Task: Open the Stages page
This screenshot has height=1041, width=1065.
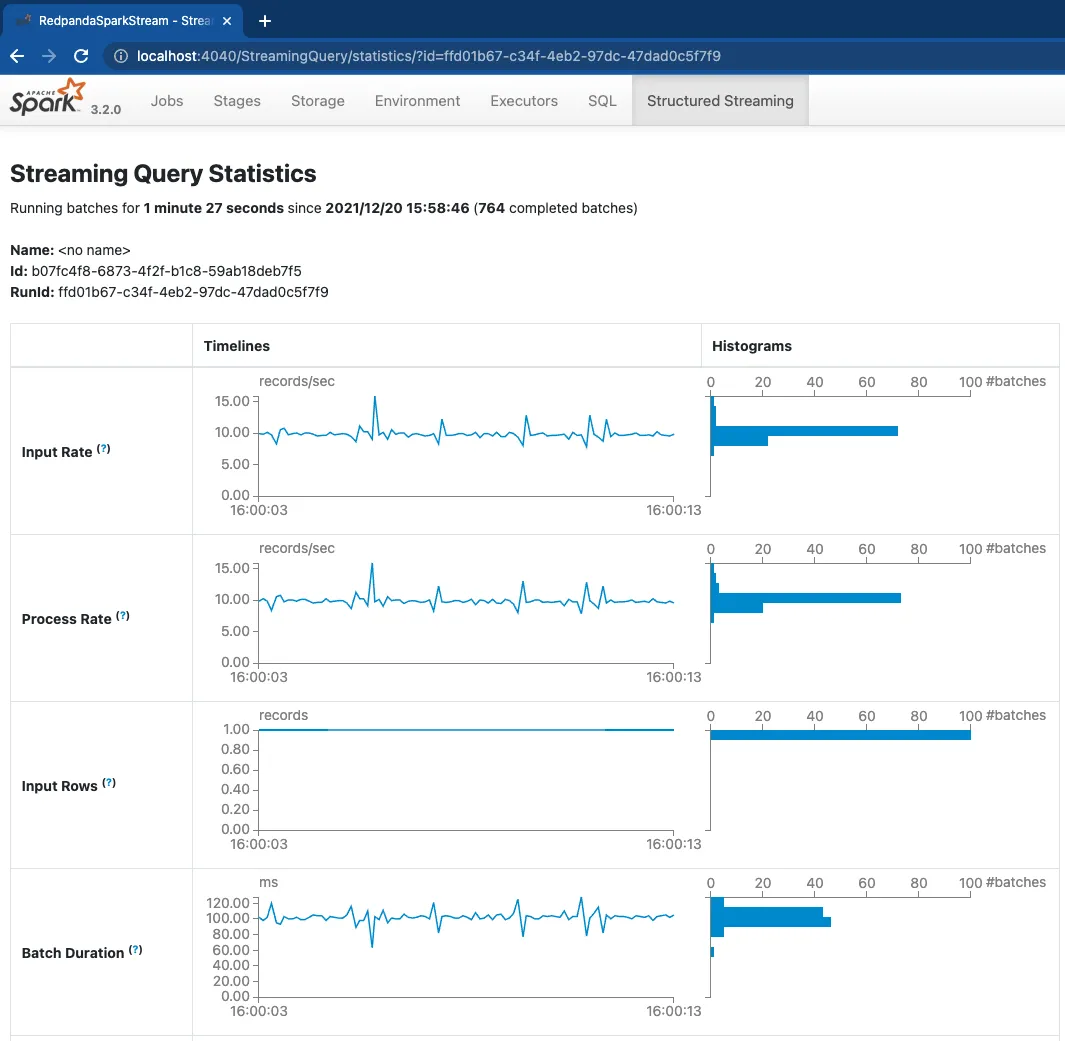Action: click(236, 100)
